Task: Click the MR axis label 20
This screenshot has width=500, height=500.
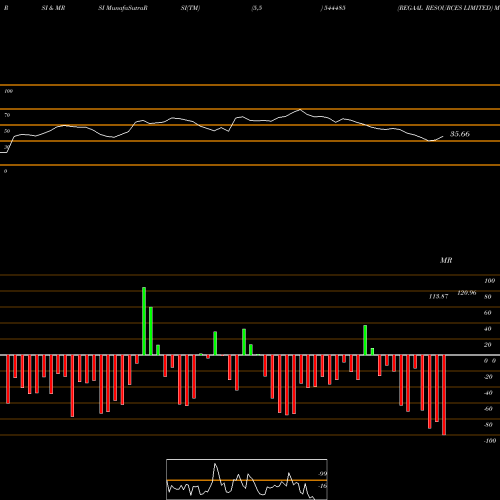Action: (x=488, y=345)
